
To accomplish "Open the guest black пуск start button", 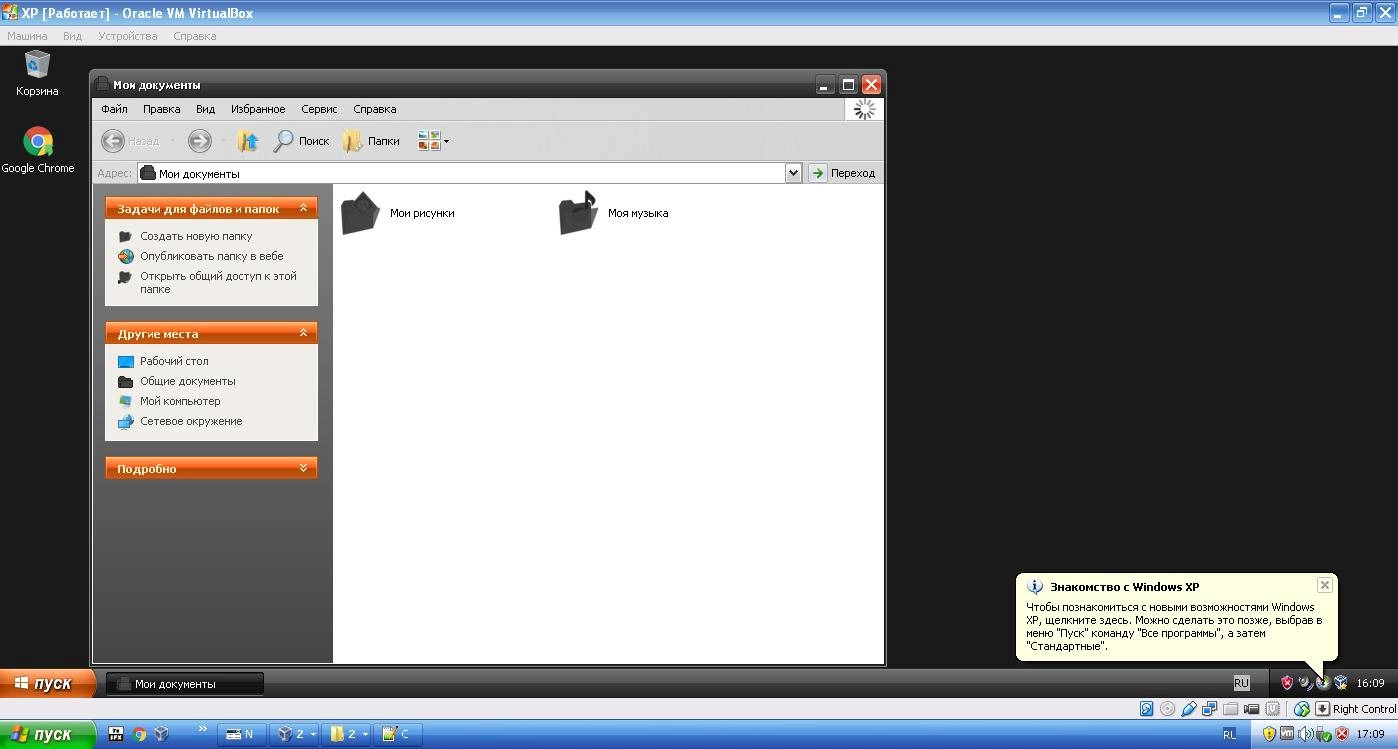I will coord(47,684).
